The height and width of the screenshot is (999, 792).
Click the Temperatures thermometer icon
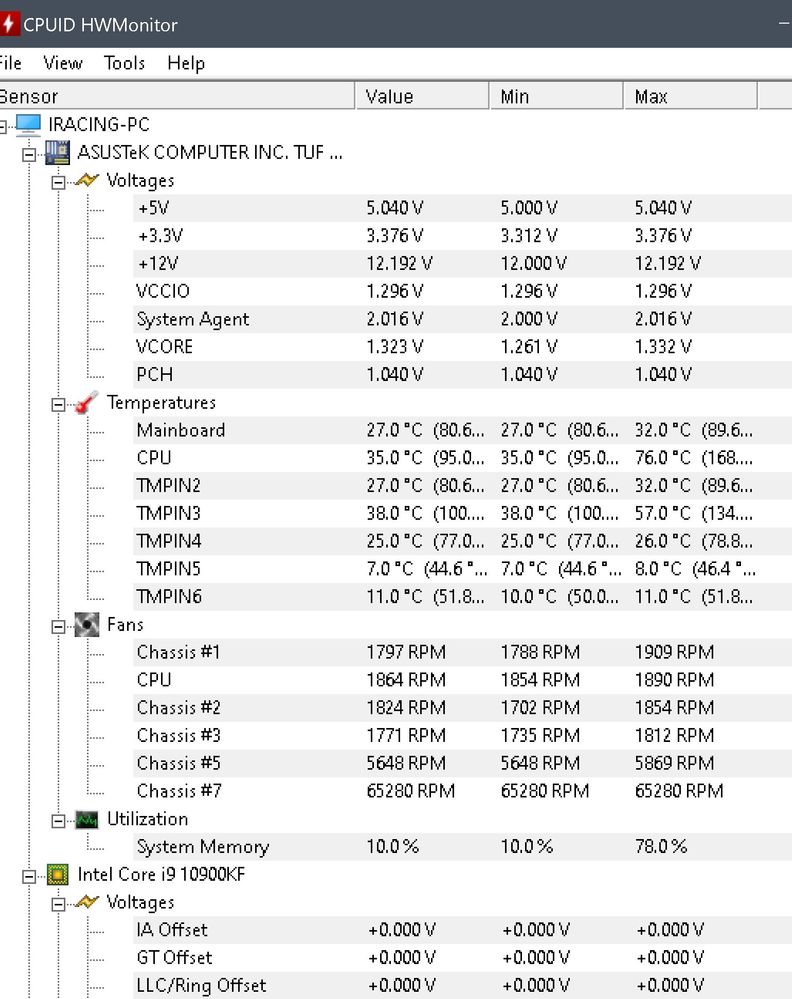pyautogui.click(x=86, y=403)
